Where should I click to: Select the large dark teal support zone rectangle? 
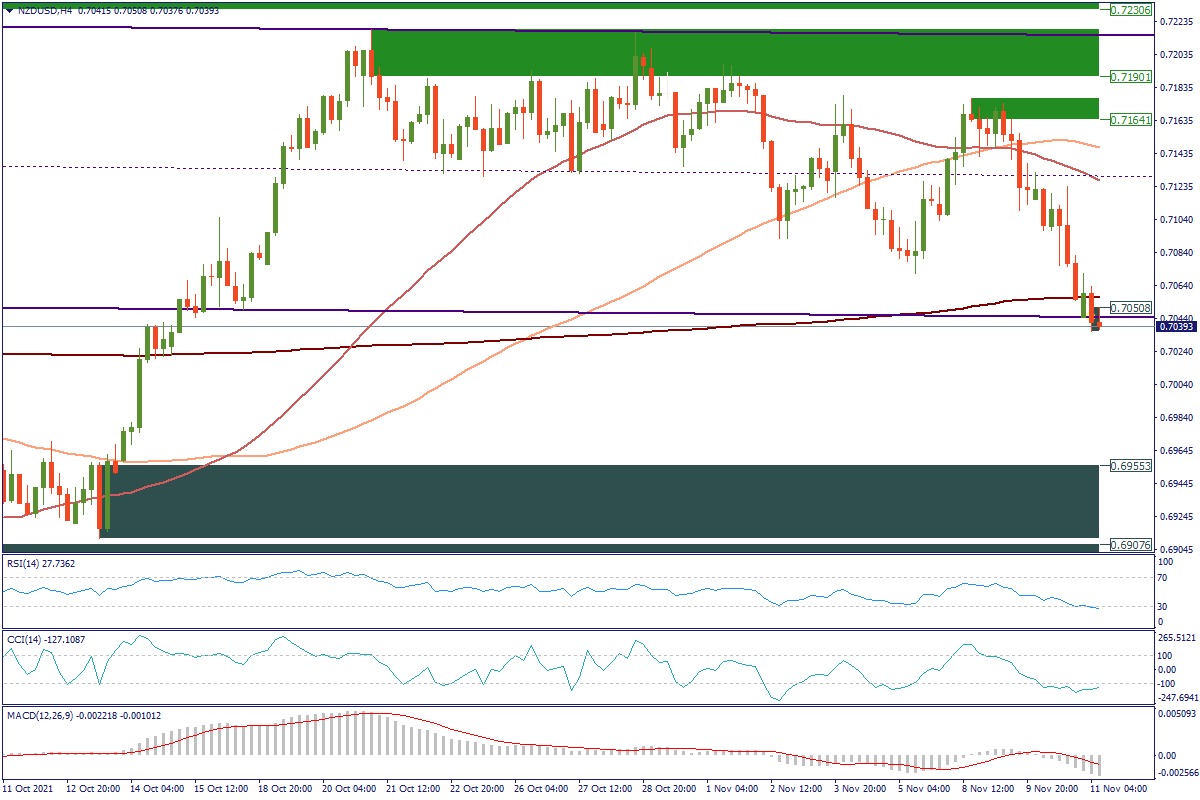[600, 500]
